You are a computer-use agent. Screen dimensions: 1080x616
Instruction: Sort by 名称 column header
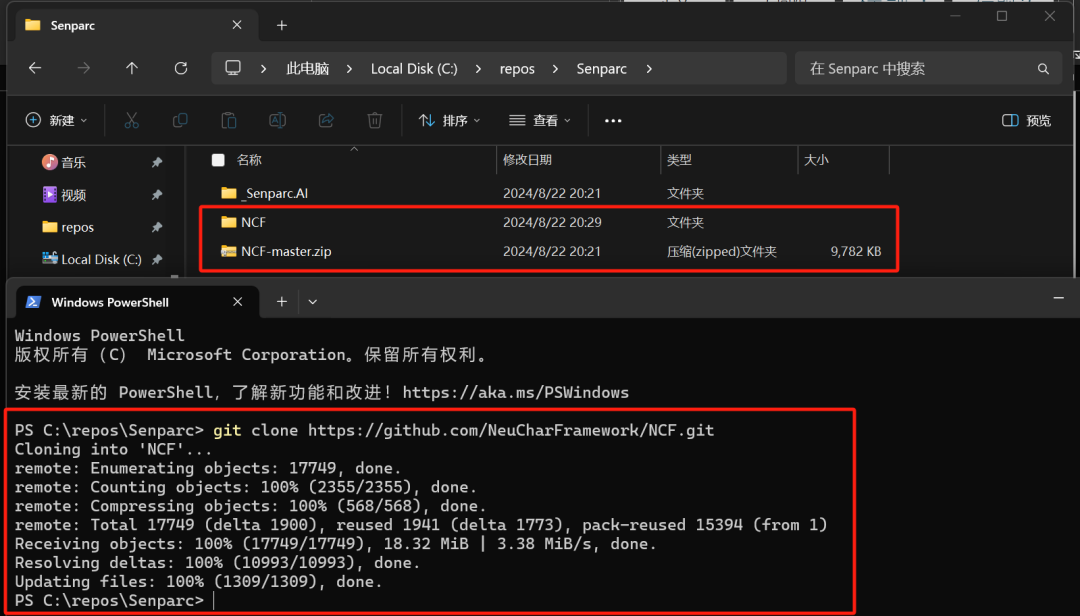click(249, 160)
